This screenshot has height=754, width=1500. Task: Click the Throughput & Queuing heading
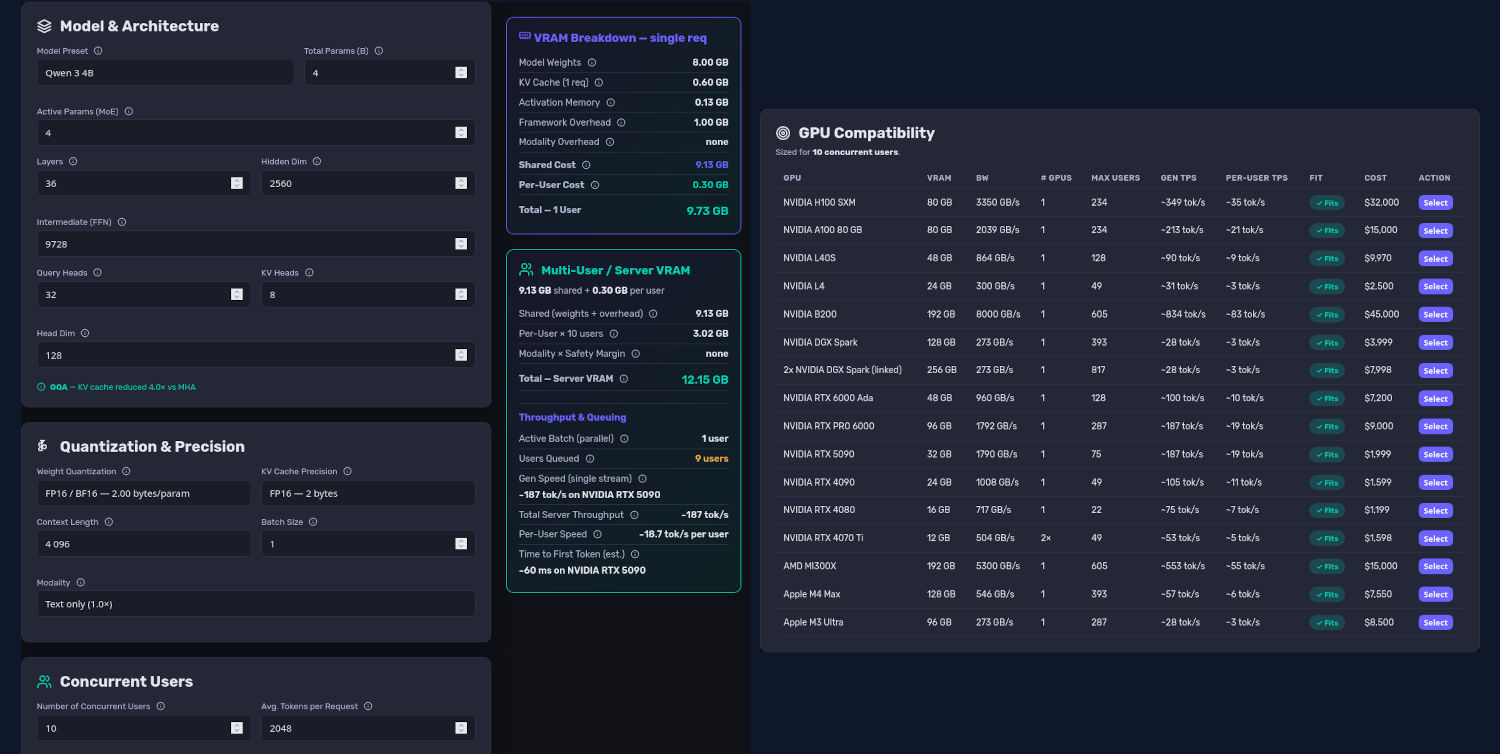click(572, 418)
